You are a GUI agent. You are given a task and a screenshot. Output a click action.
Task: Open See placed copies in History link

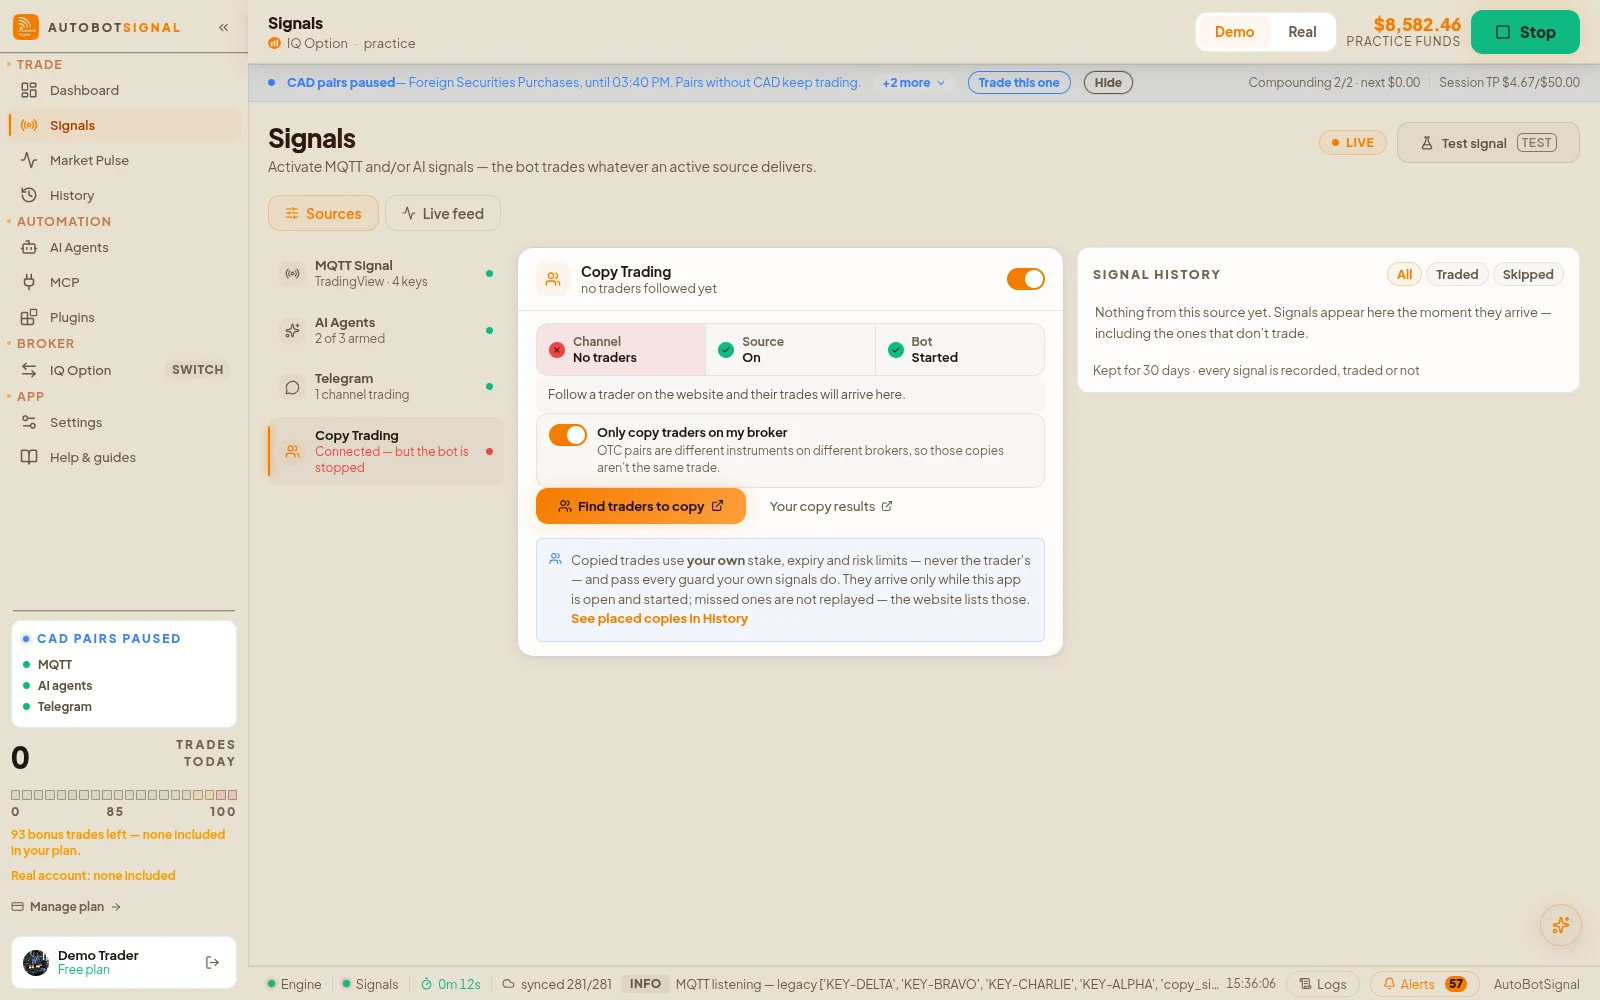[659, 619]
